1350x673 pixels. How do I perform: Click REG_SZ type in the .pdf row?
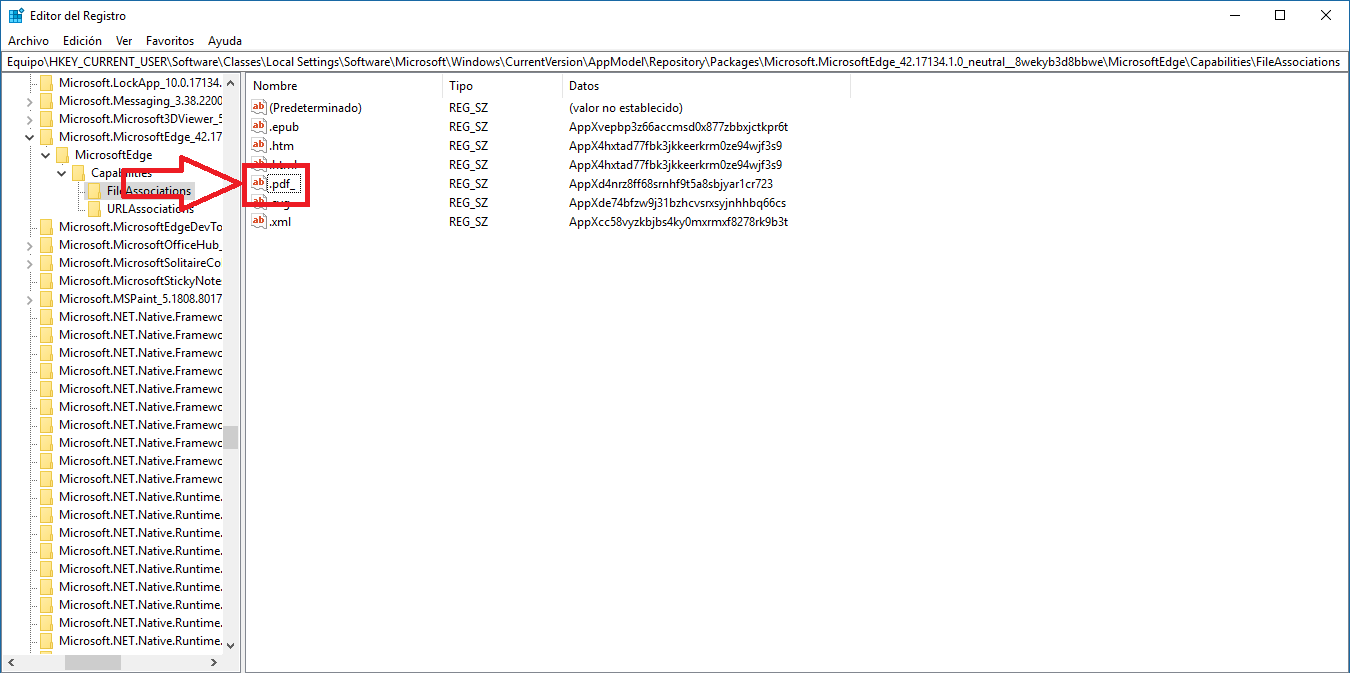click(x=468, y=184)
